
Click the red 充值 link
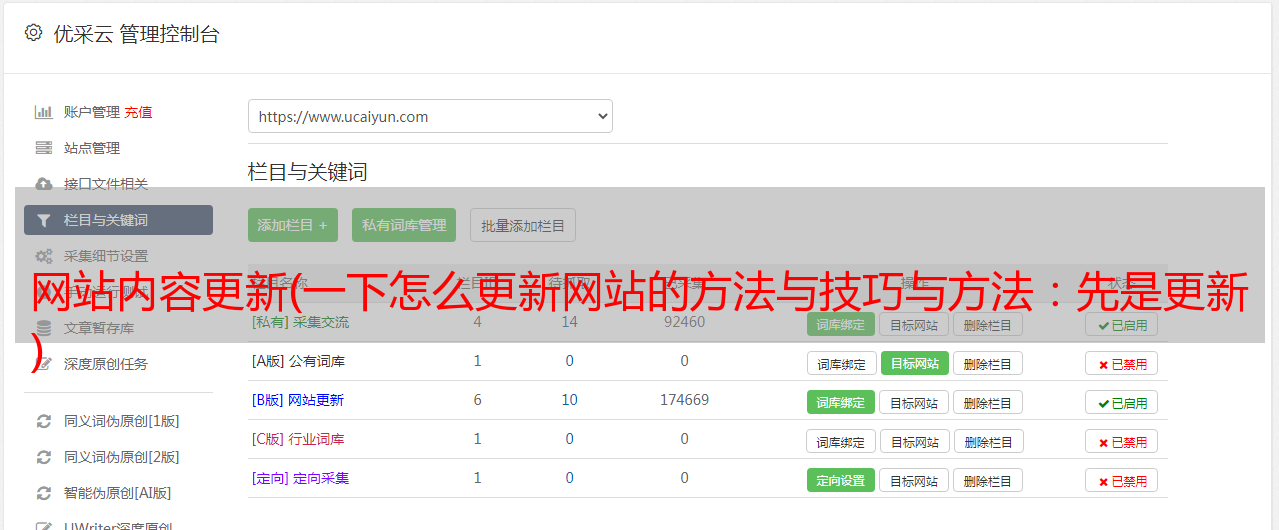(138, 112)
